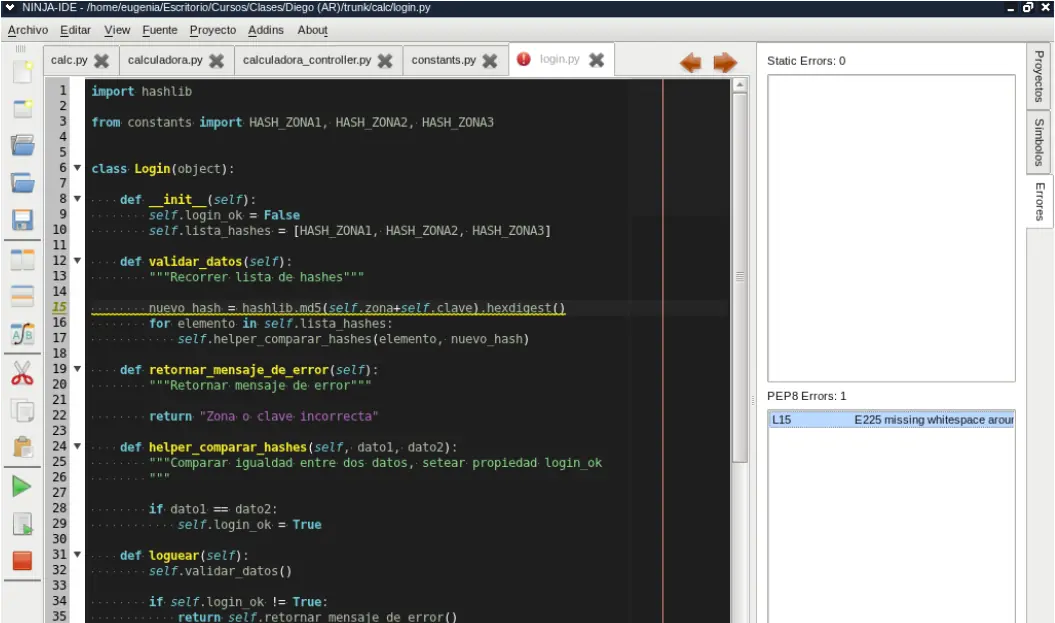This screenshot has width=1055, height=623.
Task: Click the 'Zona o clave incorrecta' string
Action: tap(289, 416)
